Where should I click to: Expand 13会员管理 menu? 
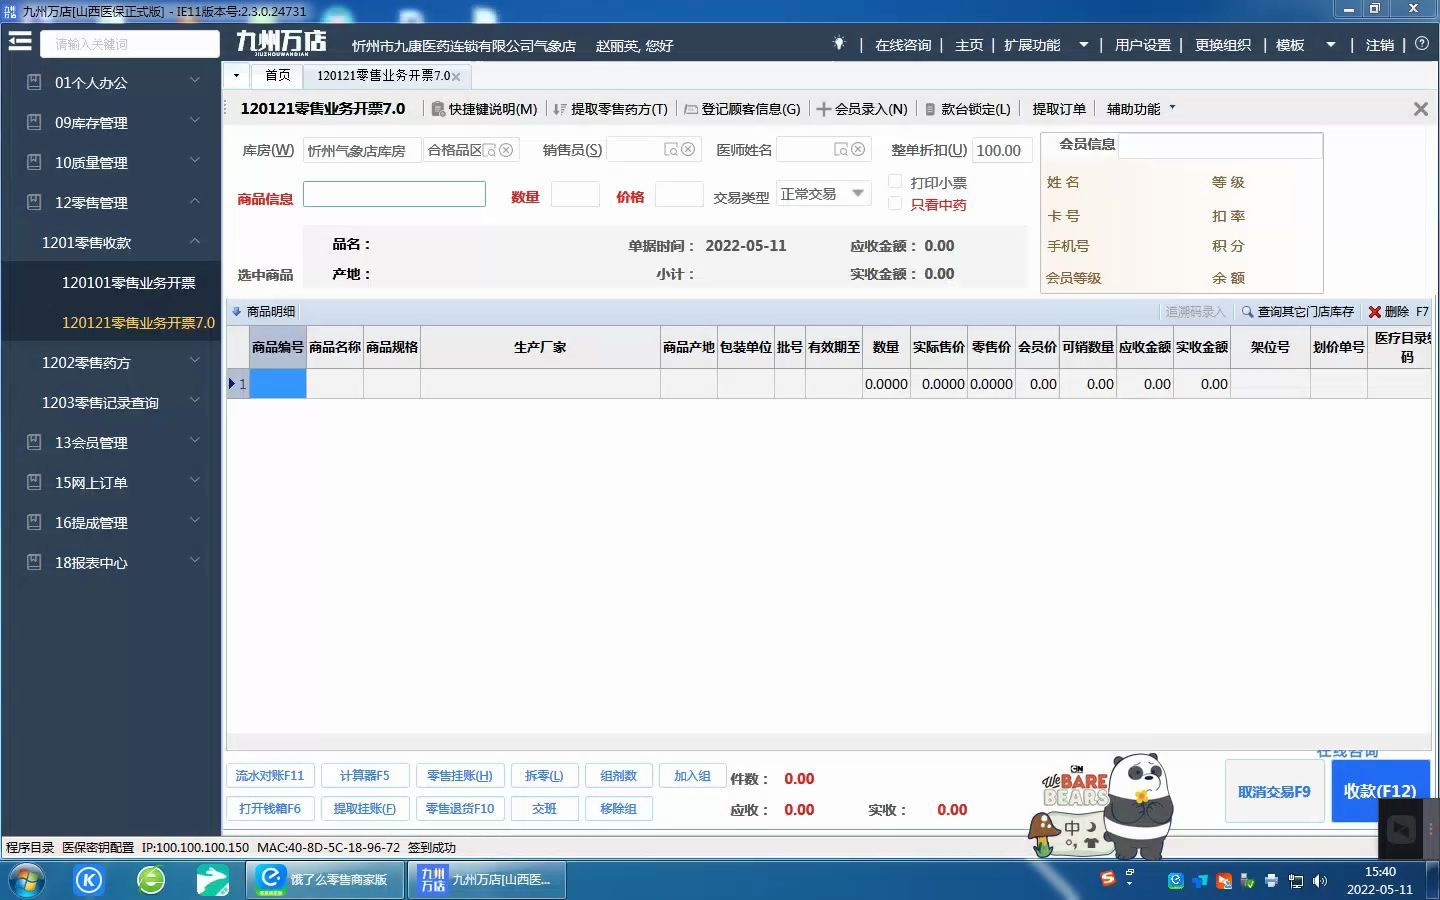(x=195, y=441)
